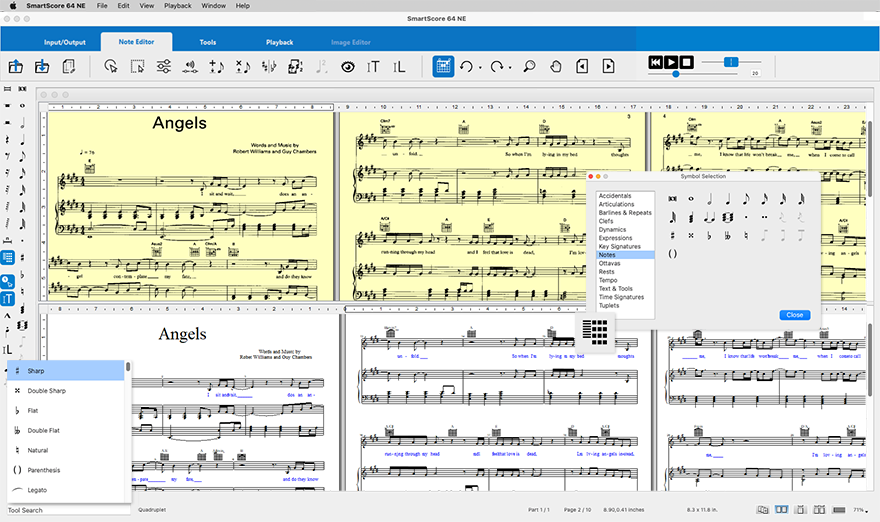
Task: Toggle the blue pointer-circle button in left sidebar
Action: point(7,281)
